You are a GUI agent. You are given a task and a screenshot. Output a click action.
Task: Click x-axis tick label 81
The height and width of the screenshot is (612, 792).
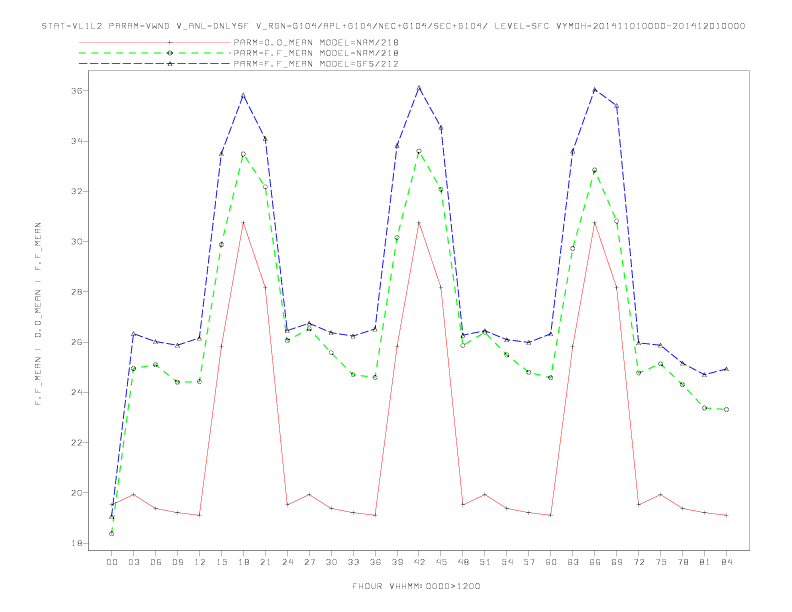tap(705, 562)
